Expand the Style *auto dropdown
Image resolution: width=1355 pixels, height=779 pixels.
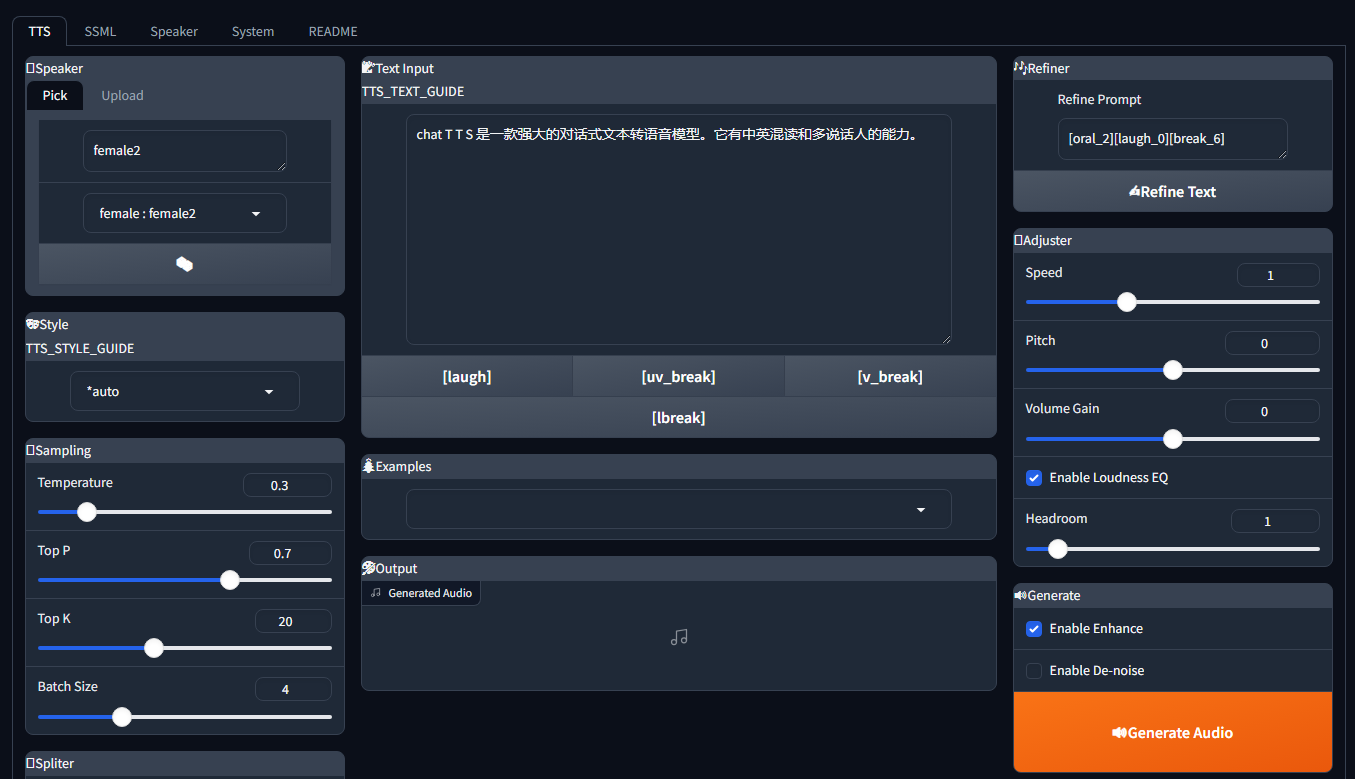tap(185, 392)
